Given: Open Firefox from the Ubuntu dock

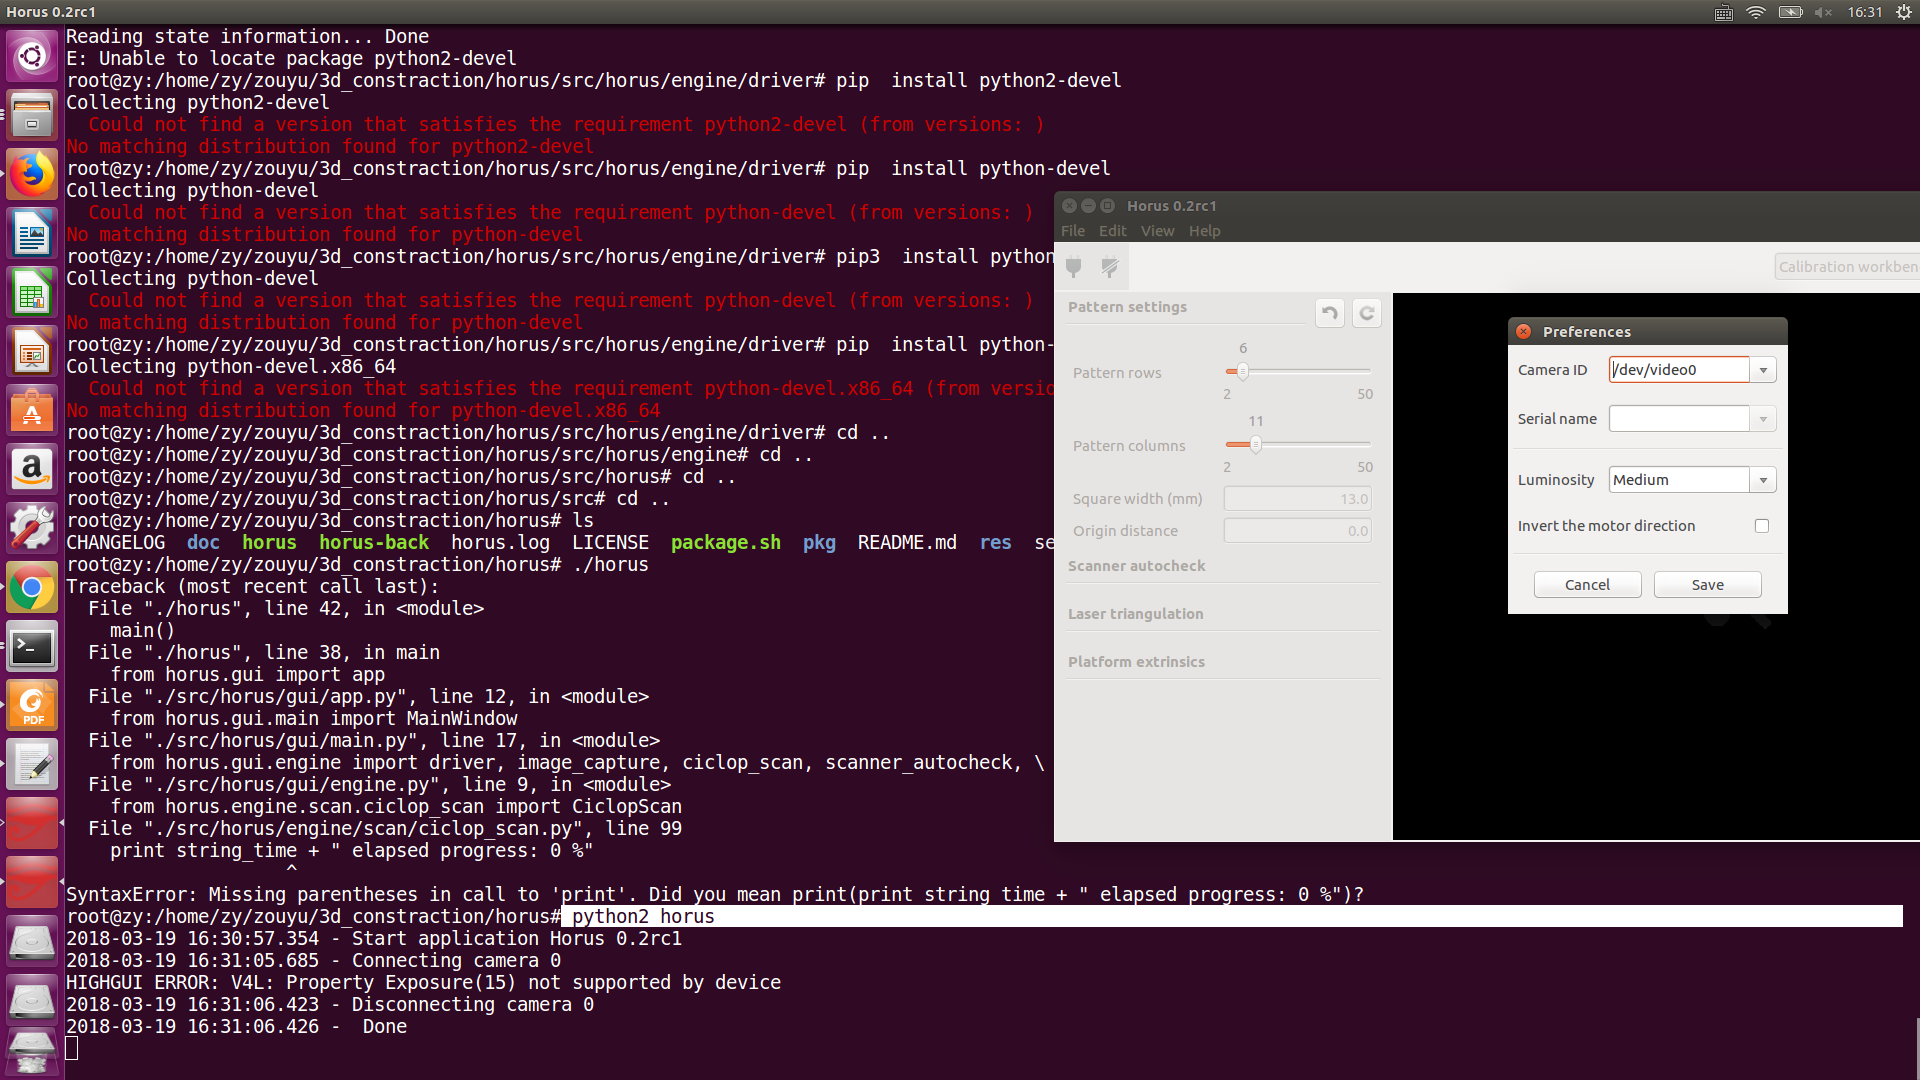Looking at the screenshot, I should (x=32, y=175).
